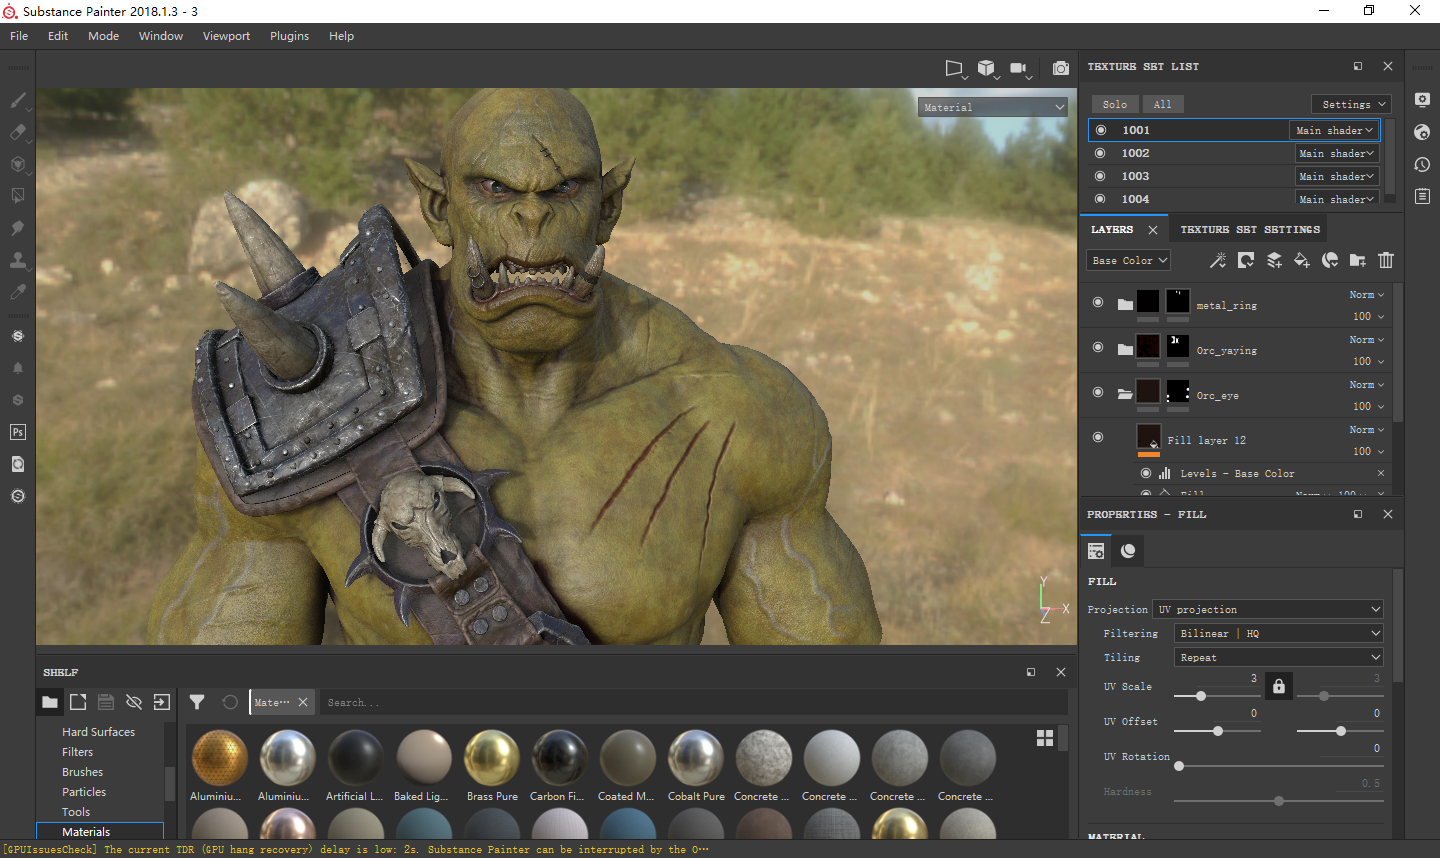Image resolution: width=1440 pixels, height=858 pixels.
Task: Click the Solo button
Action: coord(1115,104)
